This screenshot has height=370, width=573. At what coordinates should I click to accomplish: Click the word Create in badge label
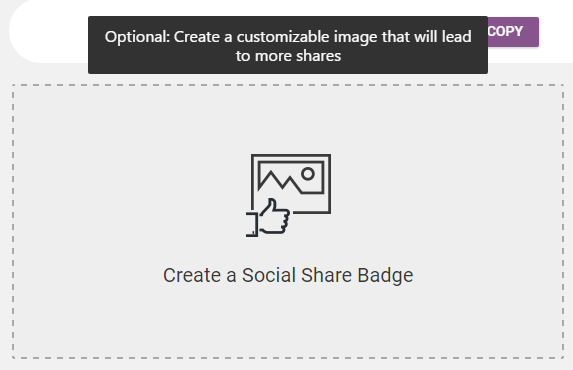(192, 275)
